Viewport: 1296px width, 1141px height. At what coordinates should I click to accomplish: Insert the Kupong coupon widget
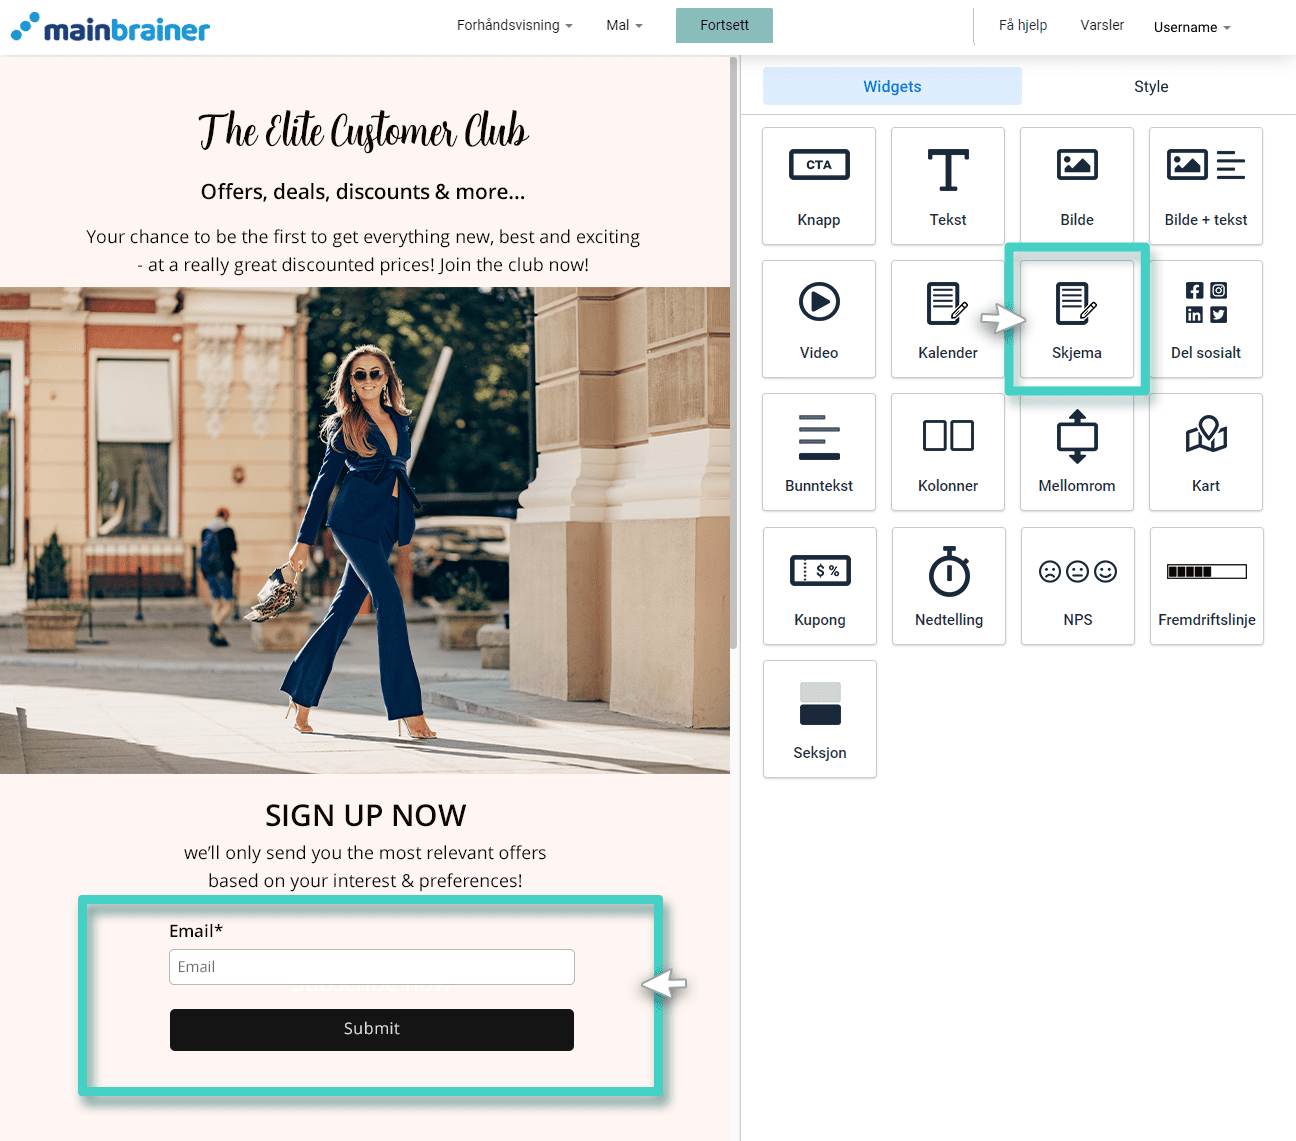point(819,586)
